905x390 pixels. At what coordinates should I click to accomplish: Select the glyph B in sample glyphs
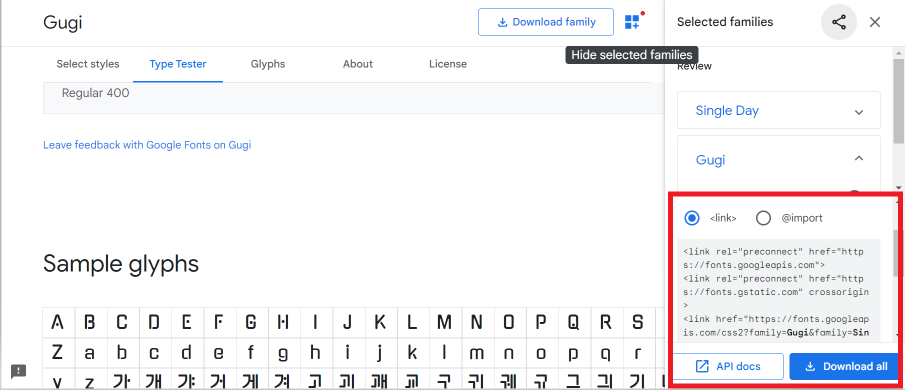(89, 322)
